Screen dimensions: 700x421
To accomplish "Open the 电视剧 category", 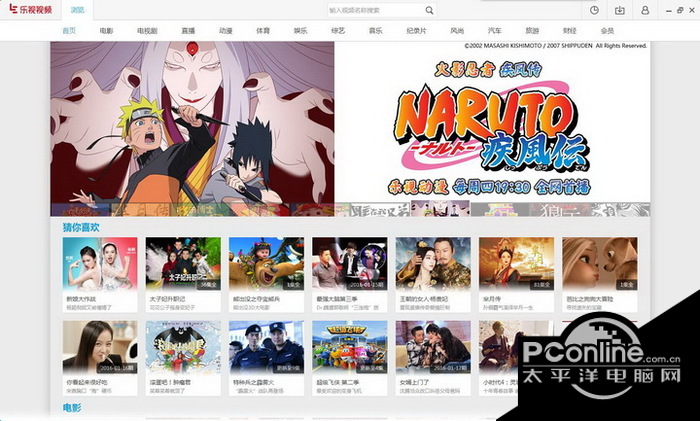I will [x=147, y=31].
